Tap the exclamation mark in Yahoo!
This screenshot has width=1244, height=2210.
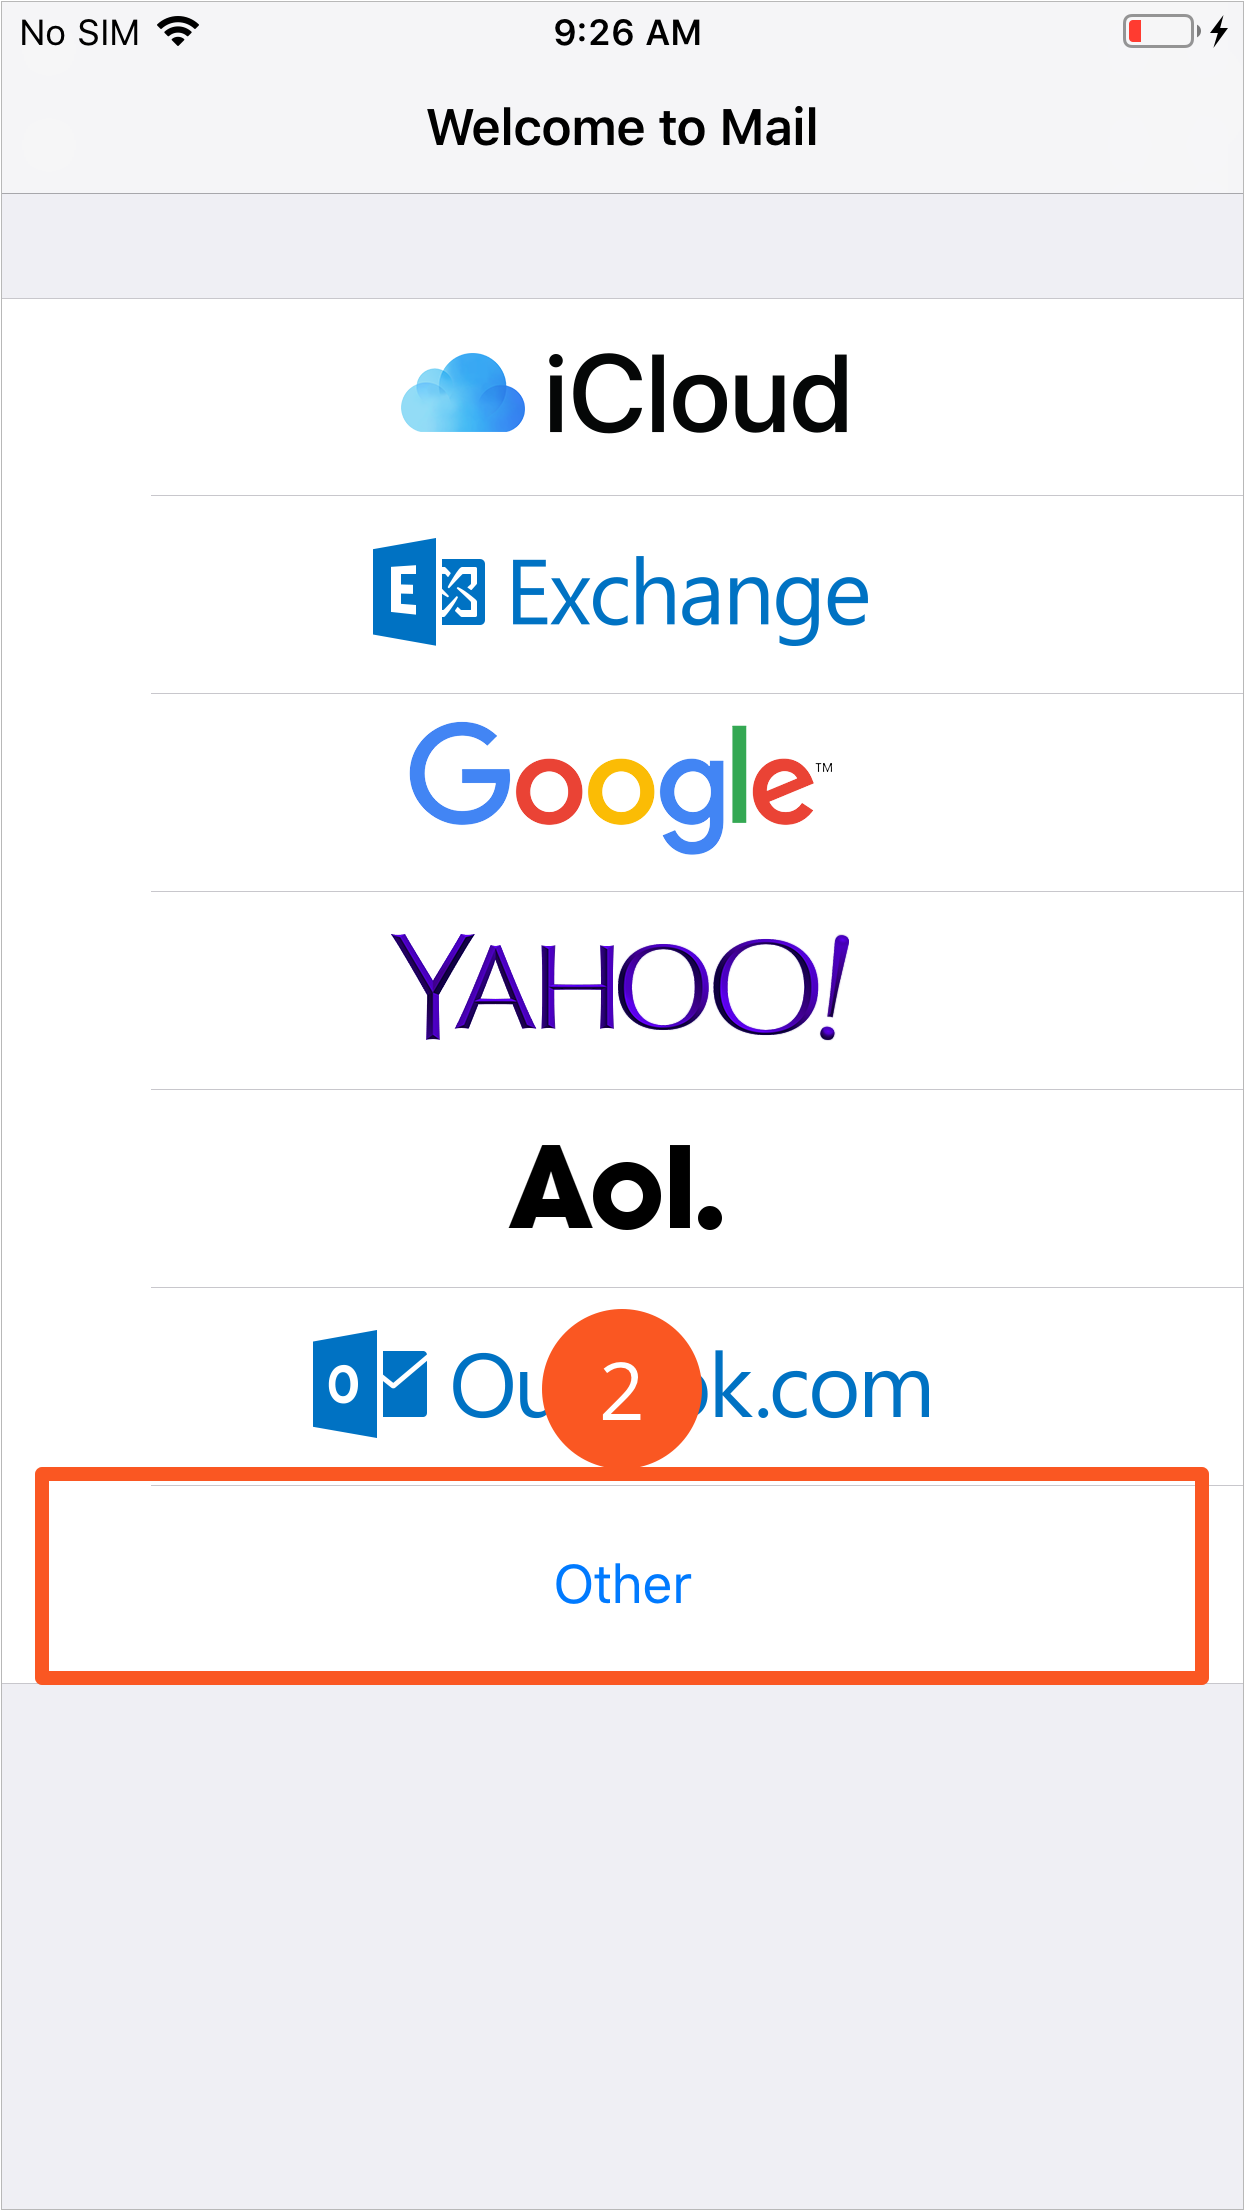click(x=833, y=988)
